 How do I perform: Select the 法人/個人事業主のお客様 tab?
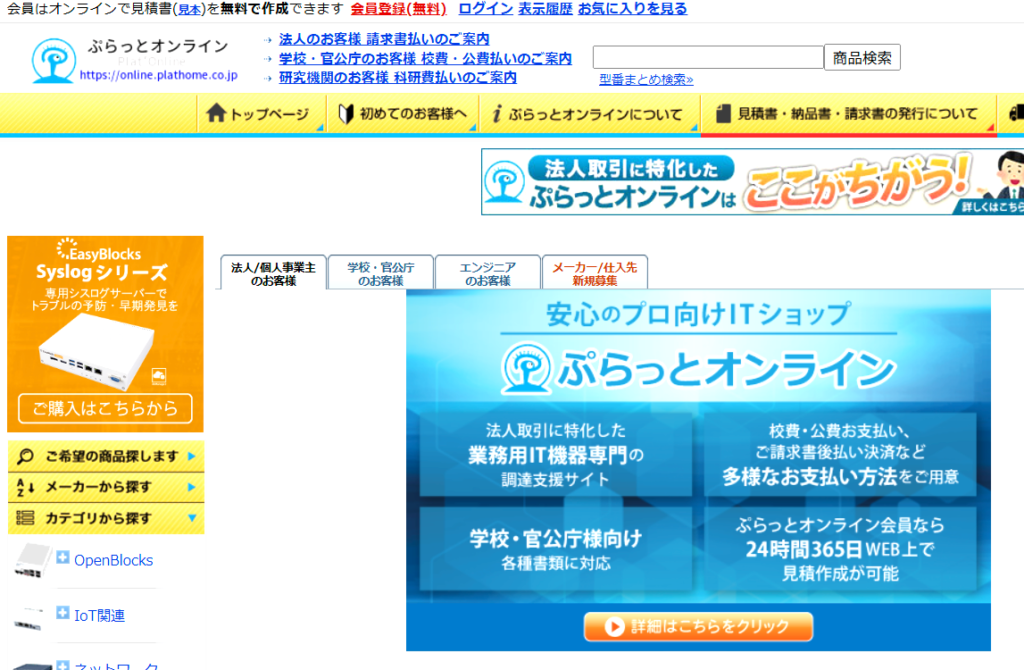pyautogui.click(x=273, y=273)
